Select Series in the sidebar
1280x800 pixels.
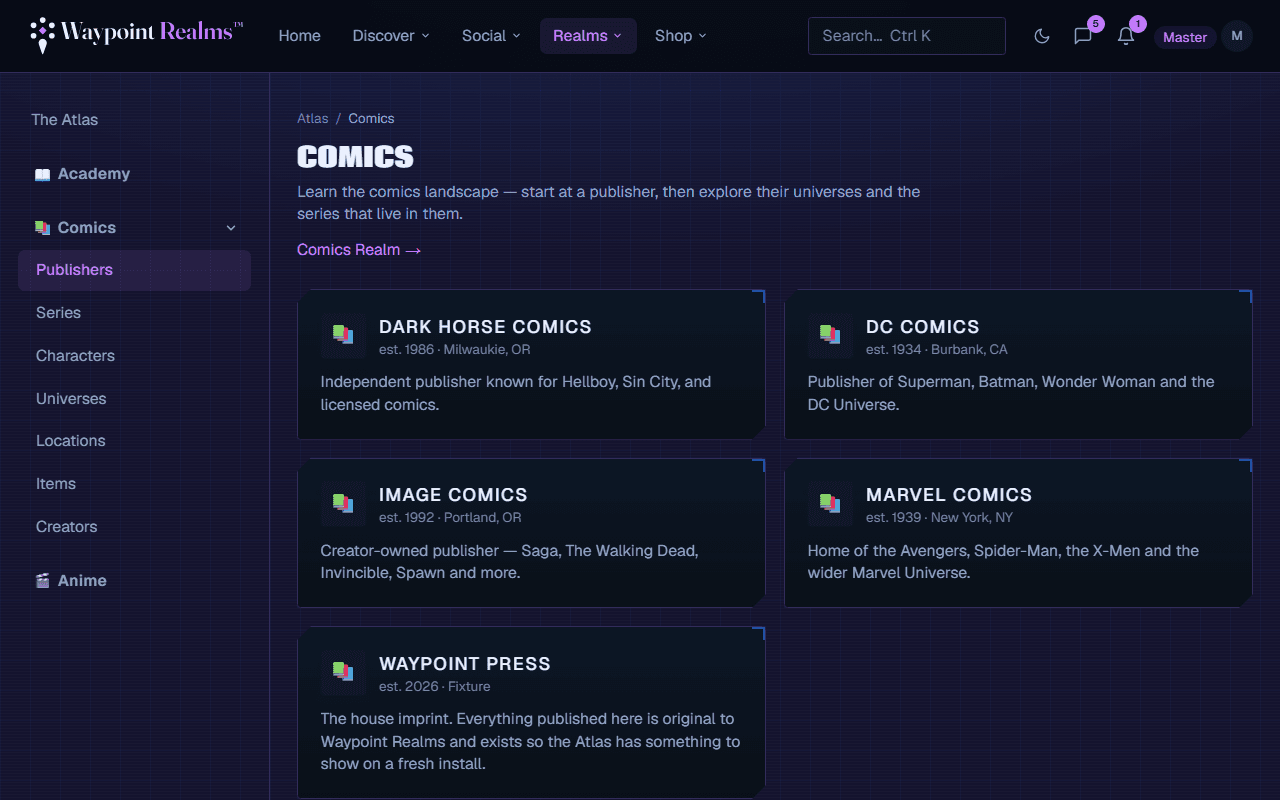[134, 313]
